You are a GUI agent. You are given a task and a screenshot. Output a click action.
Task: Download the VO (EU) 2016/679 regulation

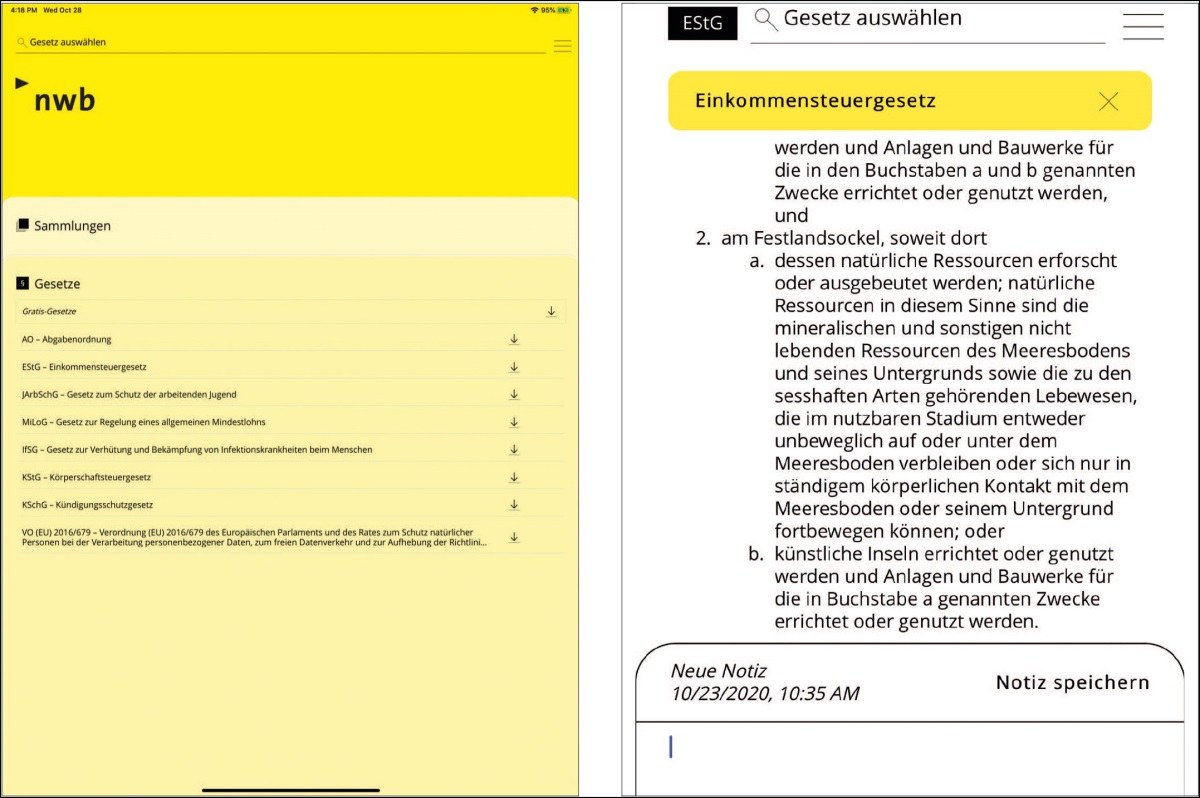pos(514,537)
